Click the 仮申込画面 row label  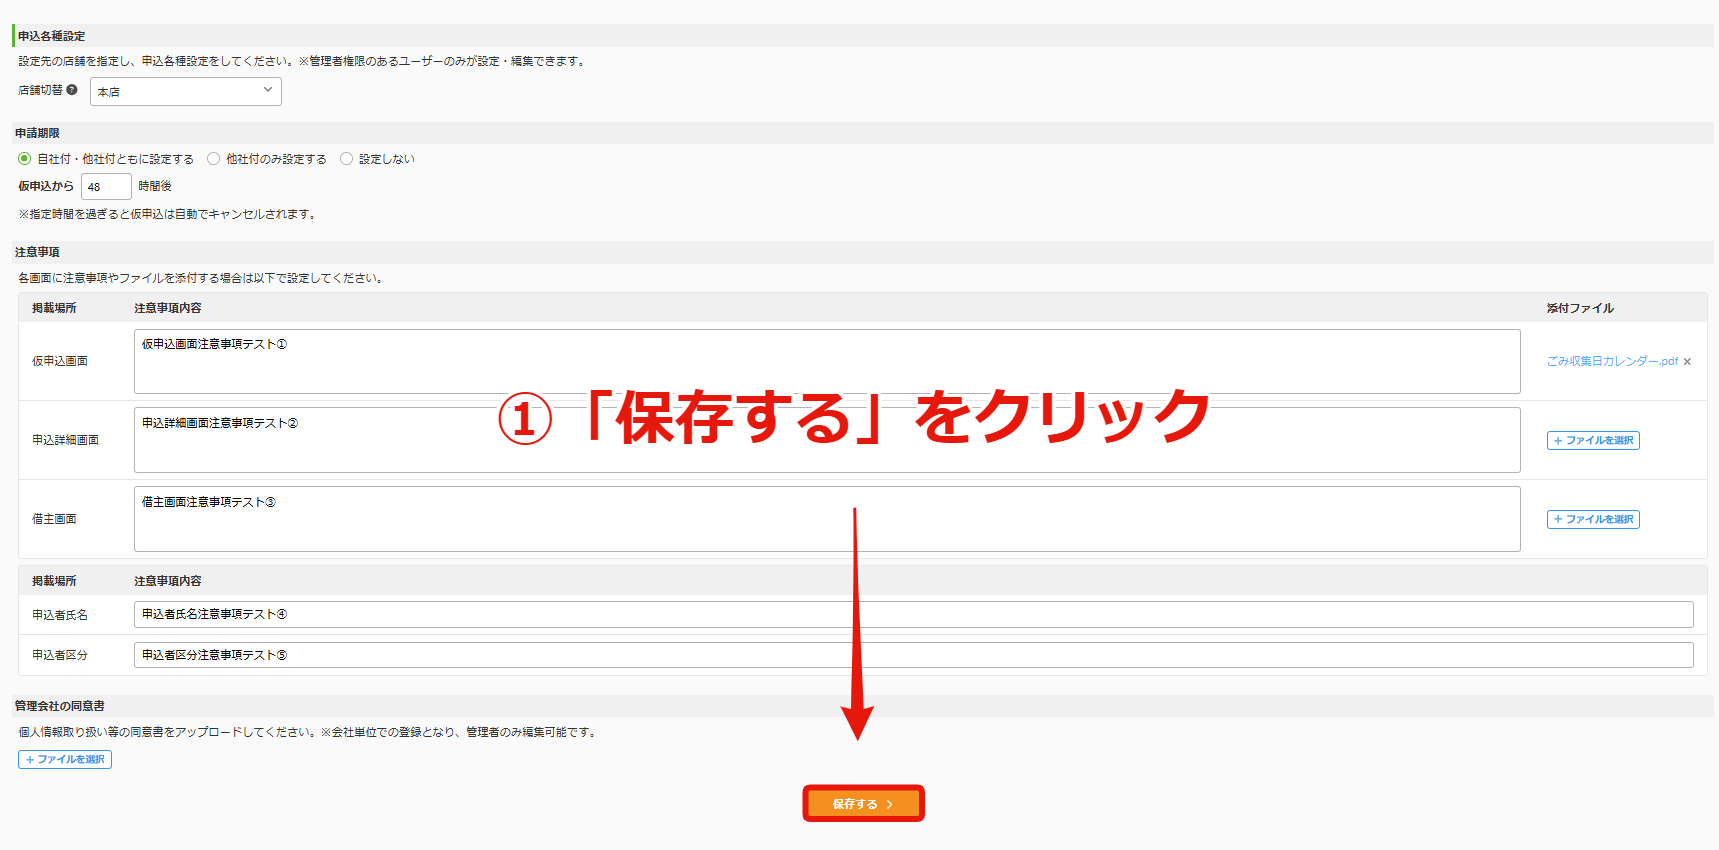pos(60,361)
